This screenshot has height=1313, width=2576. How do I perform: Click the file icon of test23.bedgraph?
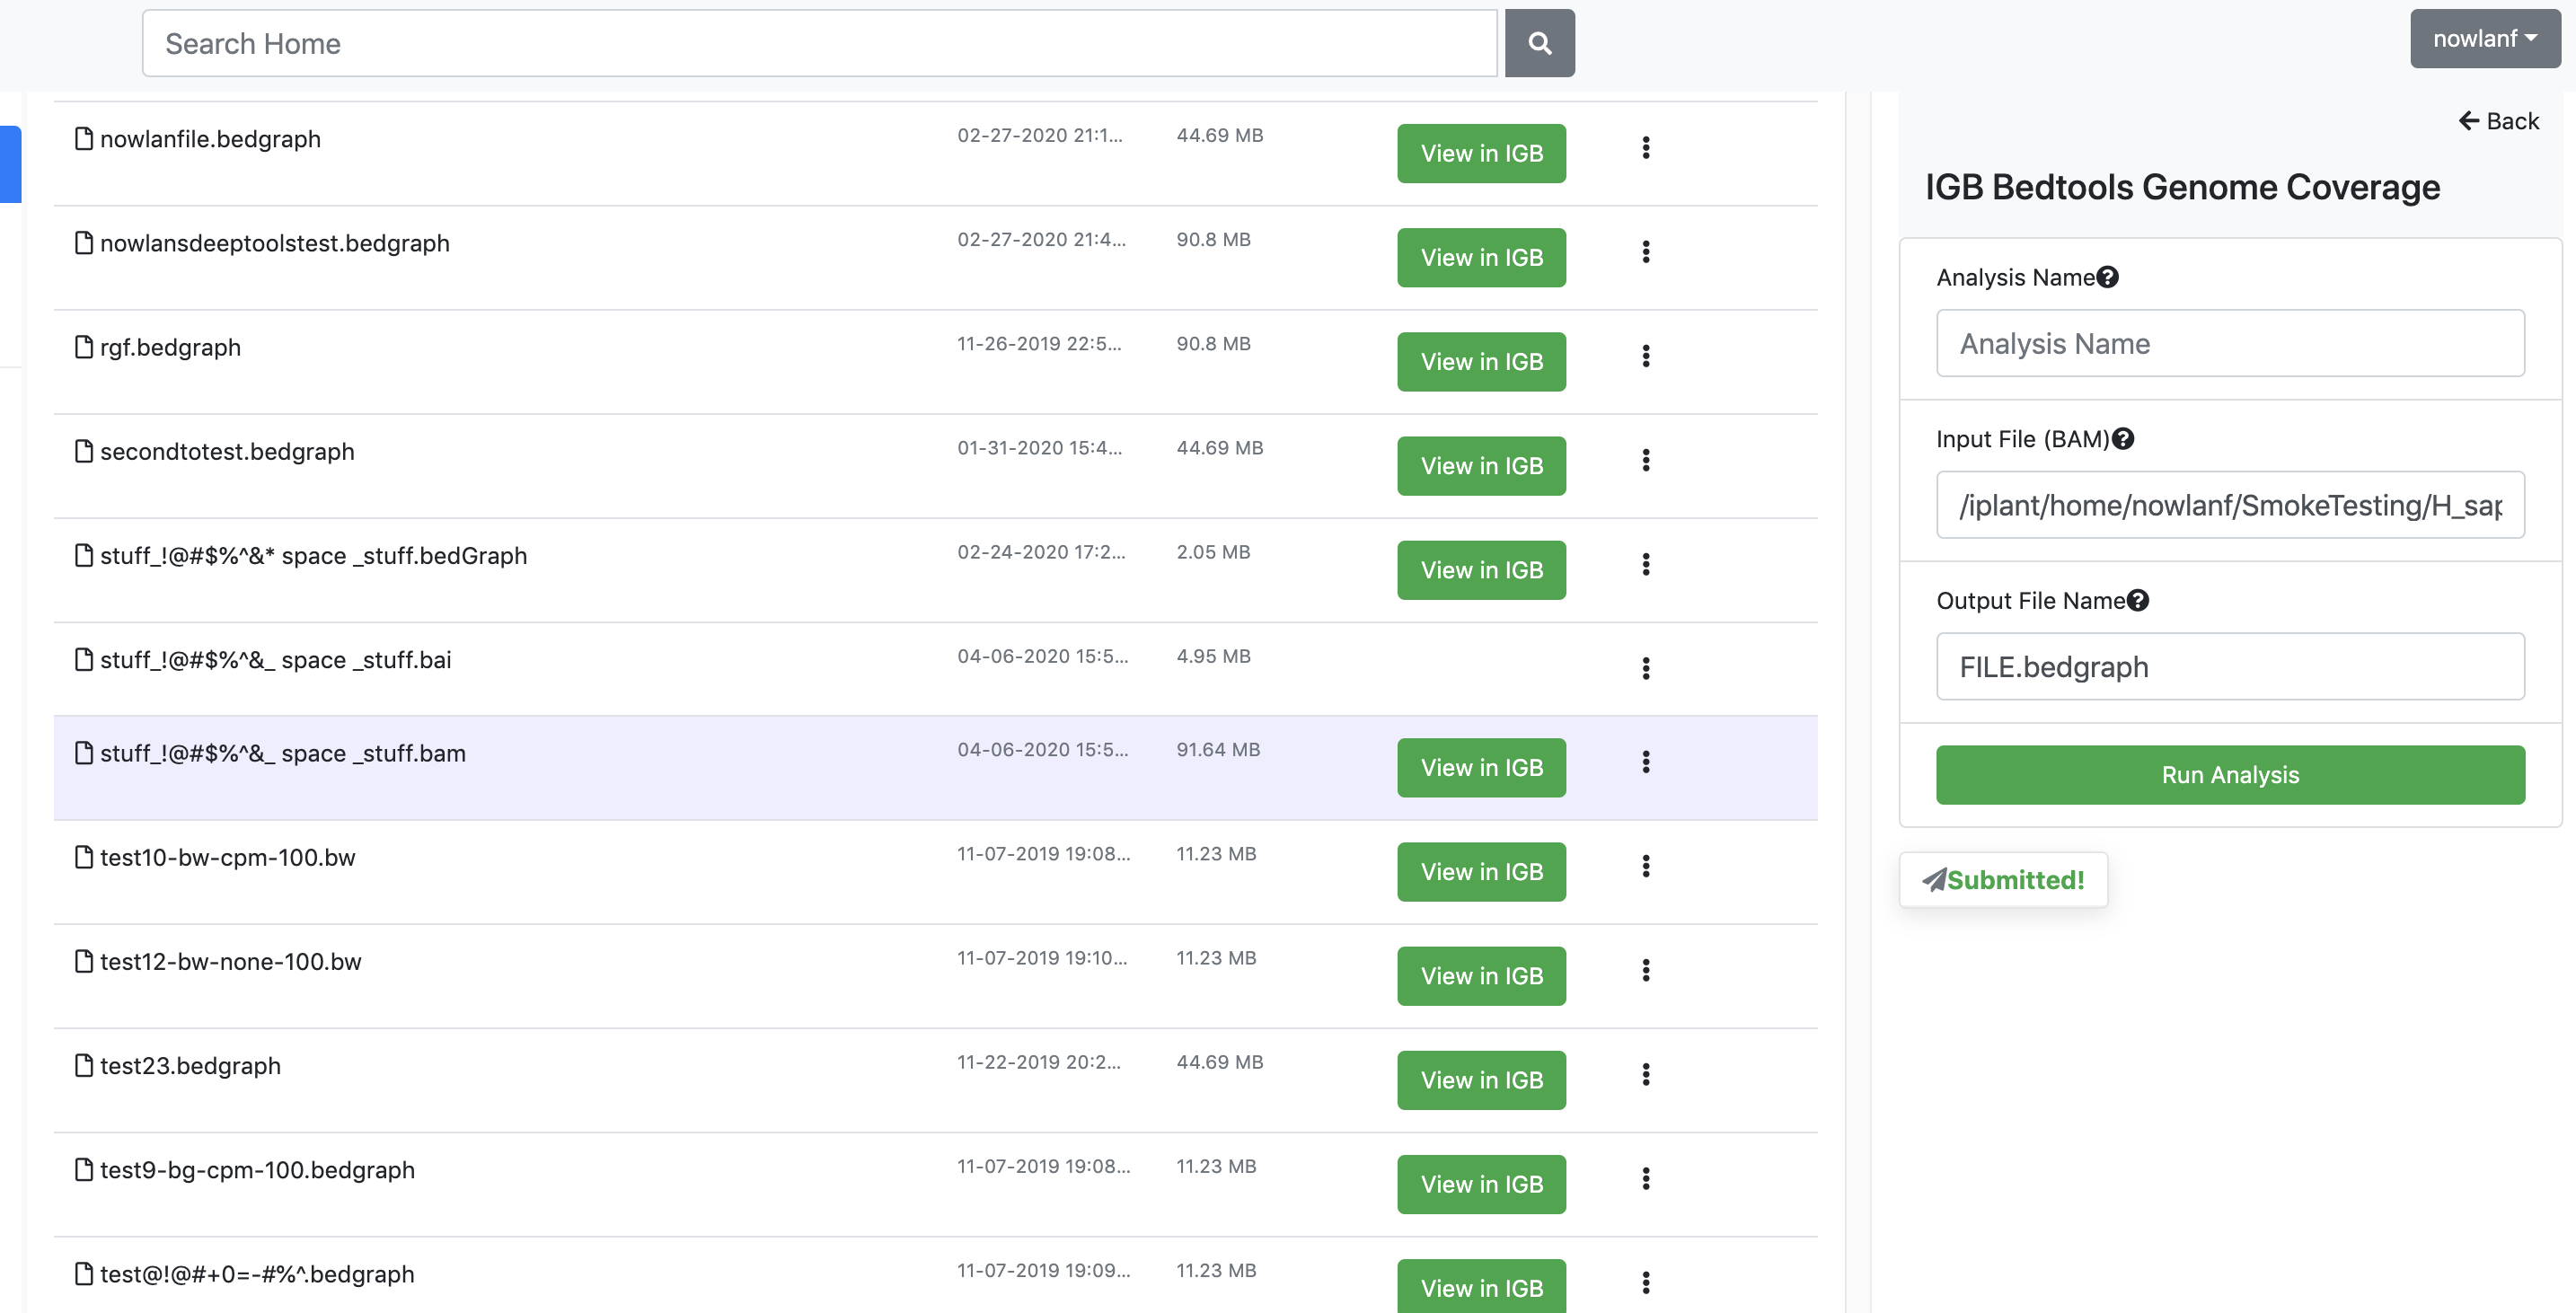(x=84, y=1065)
